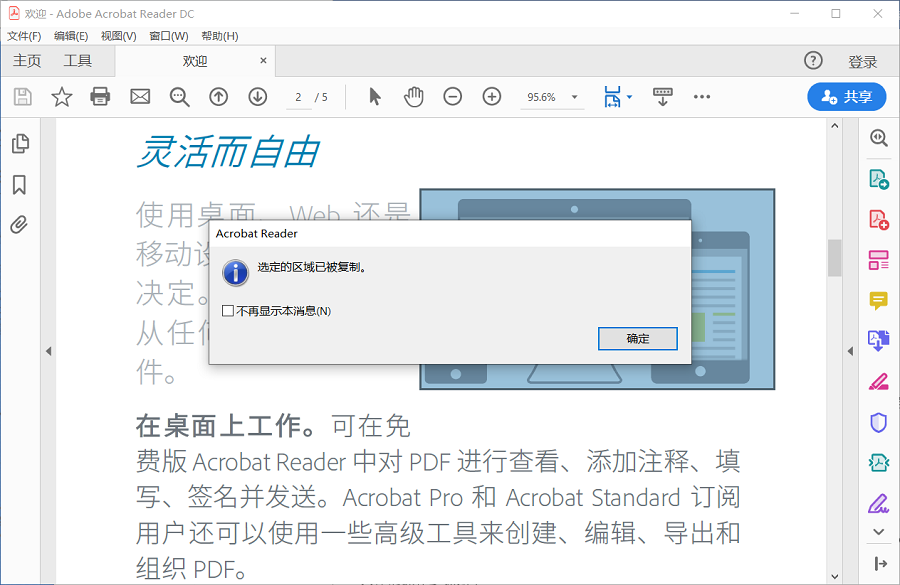Open the purple signature request tool
Image resolution: width=900 pixels, height=585 pixels.
pos(879,503)
